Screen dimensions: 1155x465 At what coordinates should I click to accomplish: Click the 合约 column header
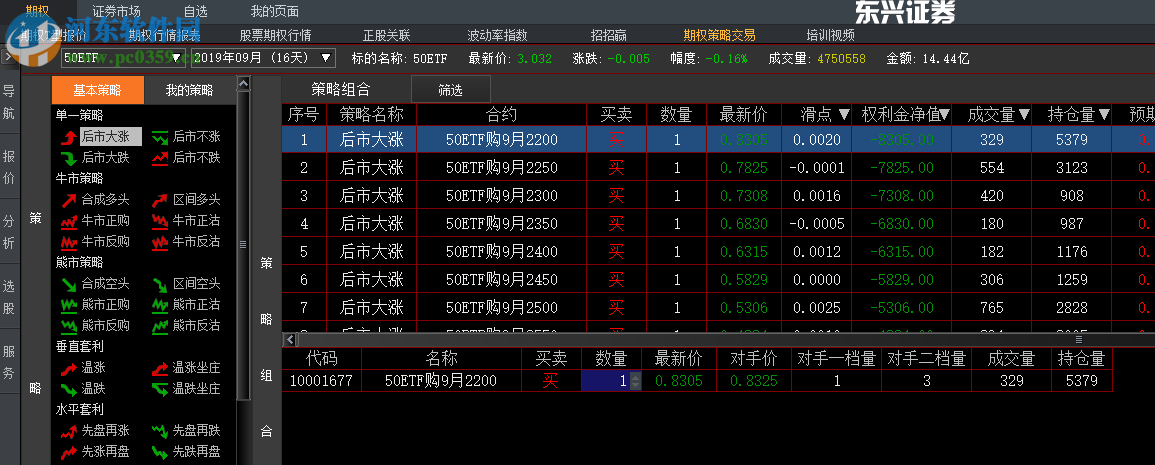point(502,114)
